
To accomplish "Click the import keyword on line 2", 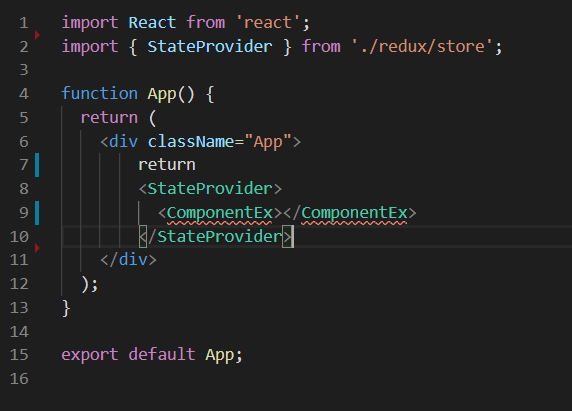I will (x=90, y=47).
